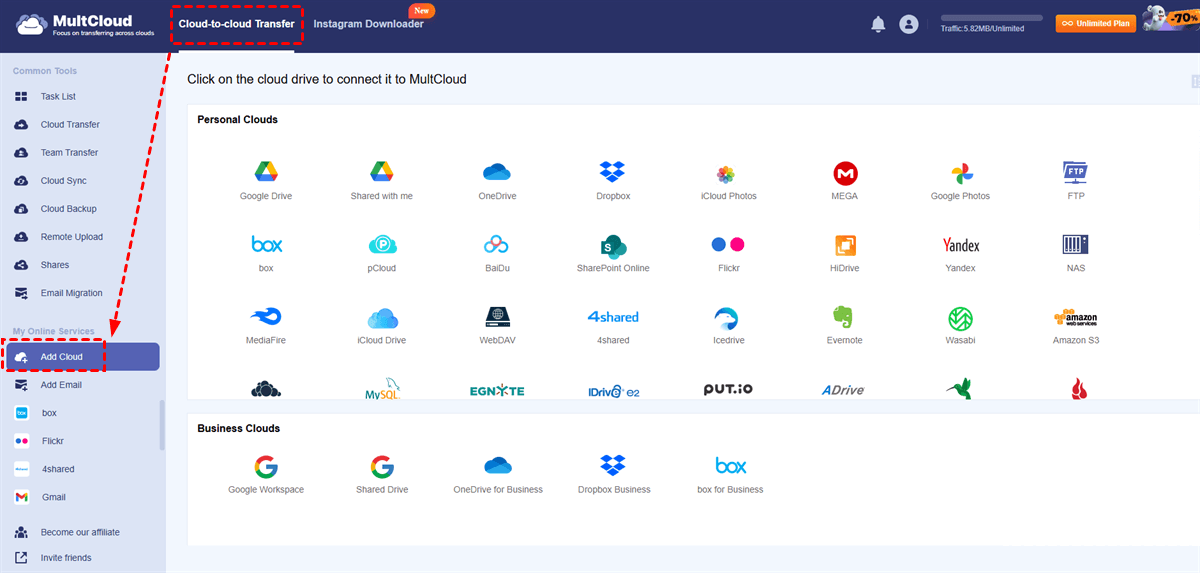This screenshot has width=1200, height=573.
Task: Add Google Shared Drive
Action: [x=381, y=474]
